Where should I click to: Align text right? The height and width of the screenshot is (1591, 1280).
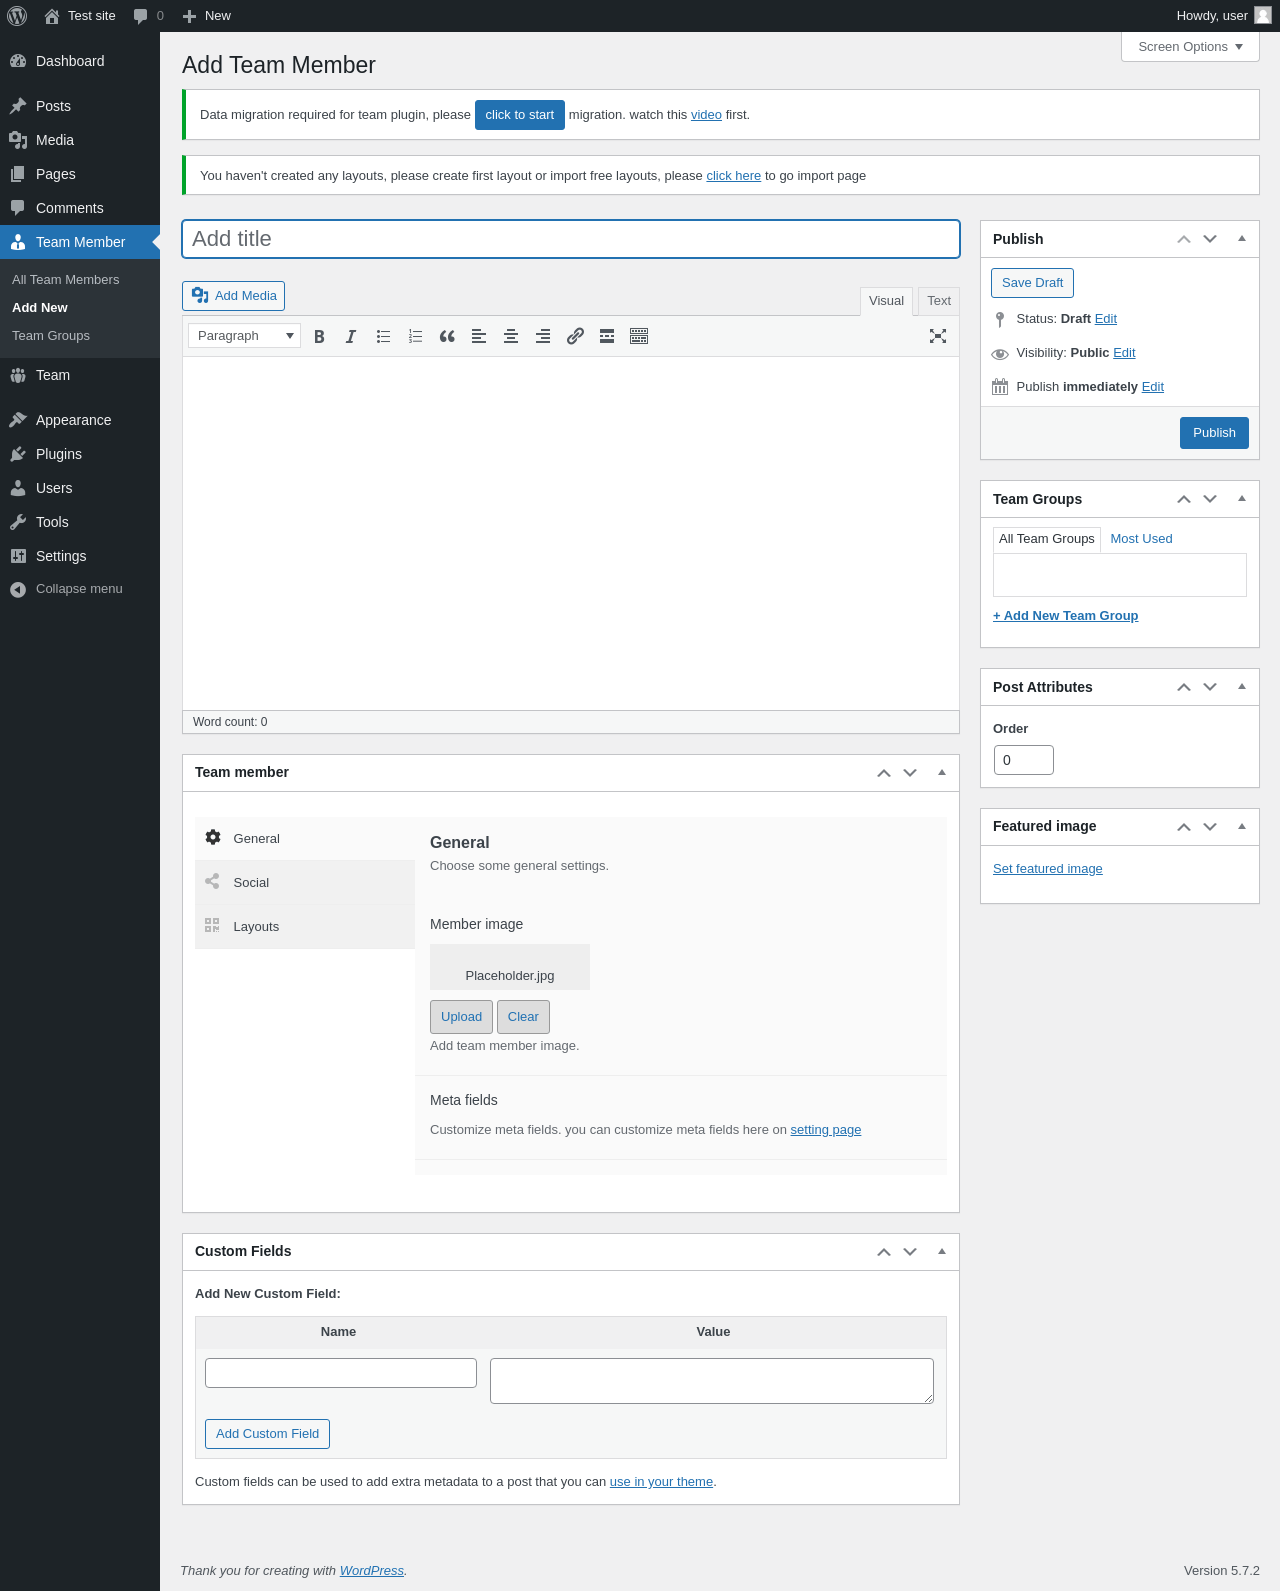tap(543, 336)
